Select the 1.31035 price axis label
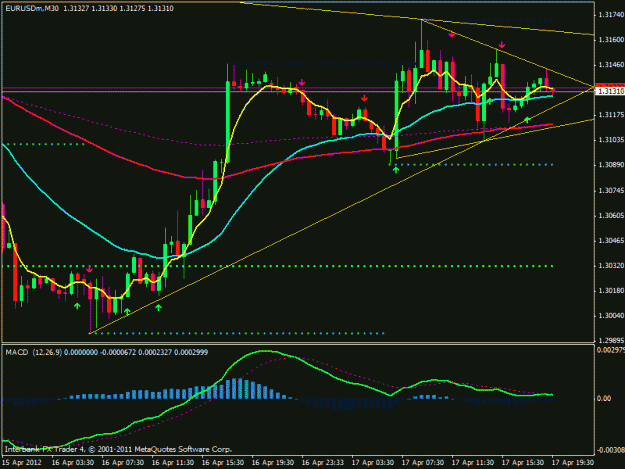 coord(611,140)
